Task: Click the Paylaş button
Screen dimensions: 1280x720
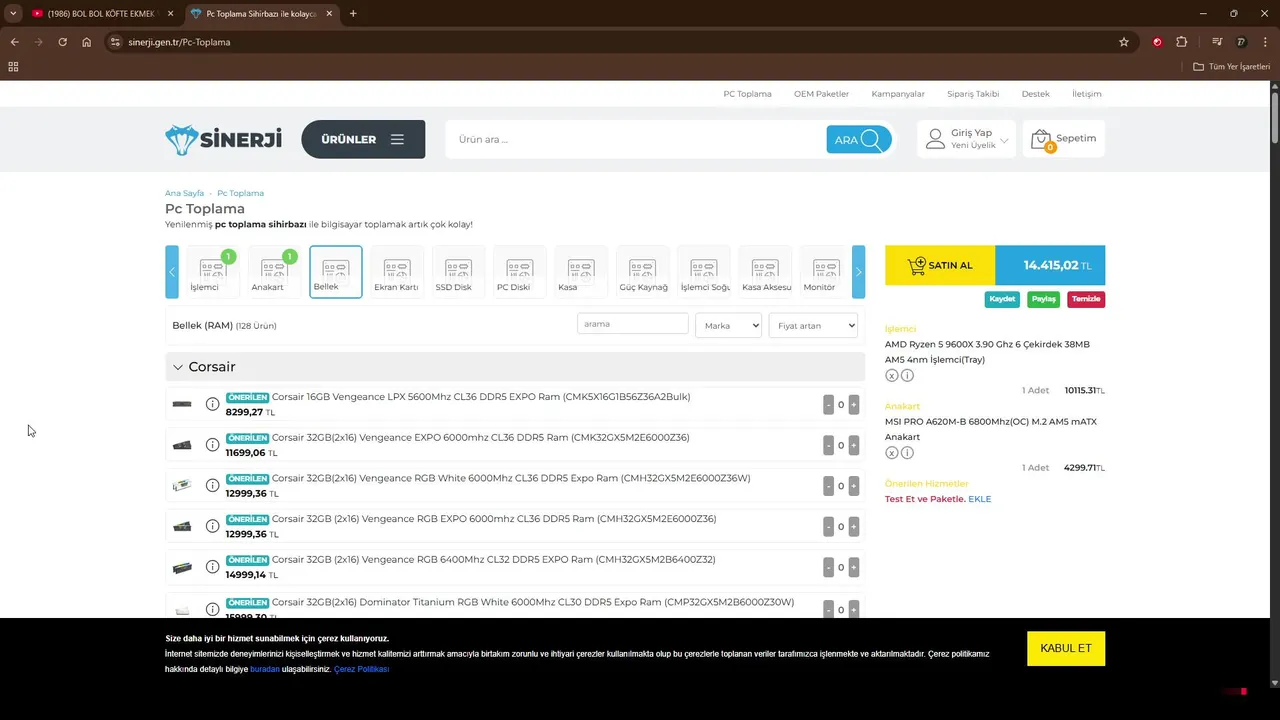Action: pyautogui.click(x=1043, y=299)
